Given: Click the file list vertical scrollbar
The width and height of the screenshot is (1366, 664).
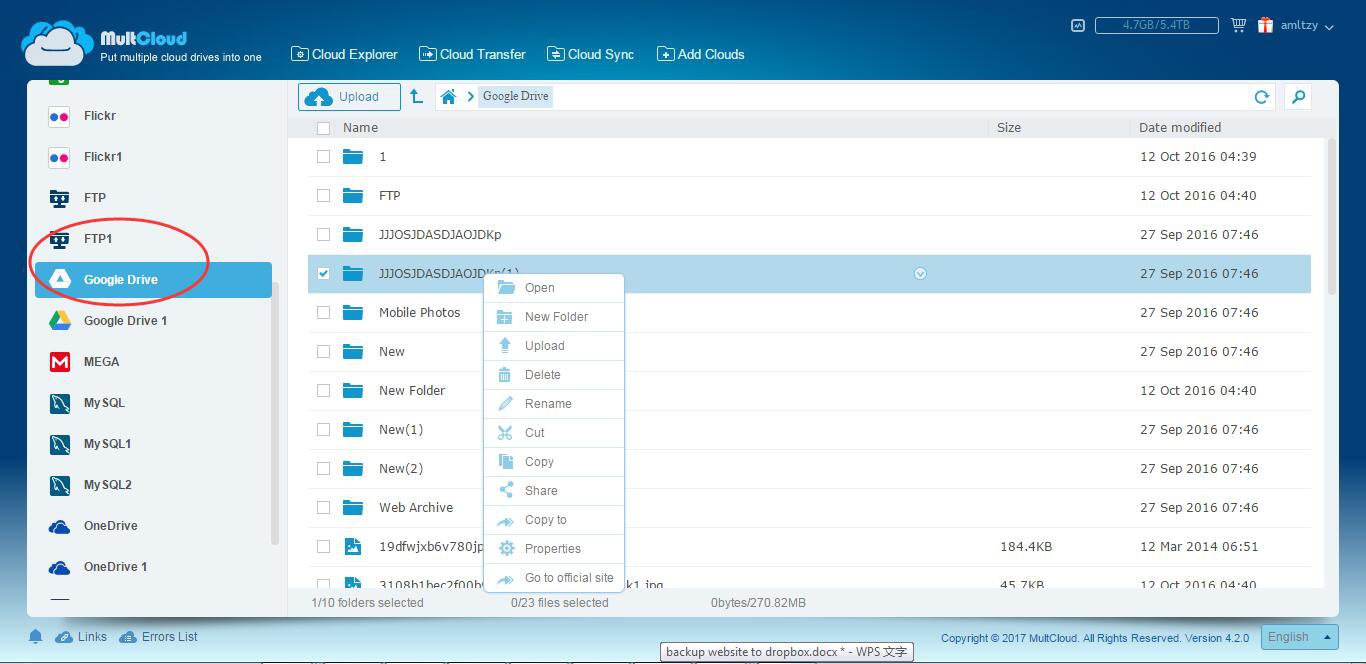Looking at the screenshot, I should coord(1331,215).
